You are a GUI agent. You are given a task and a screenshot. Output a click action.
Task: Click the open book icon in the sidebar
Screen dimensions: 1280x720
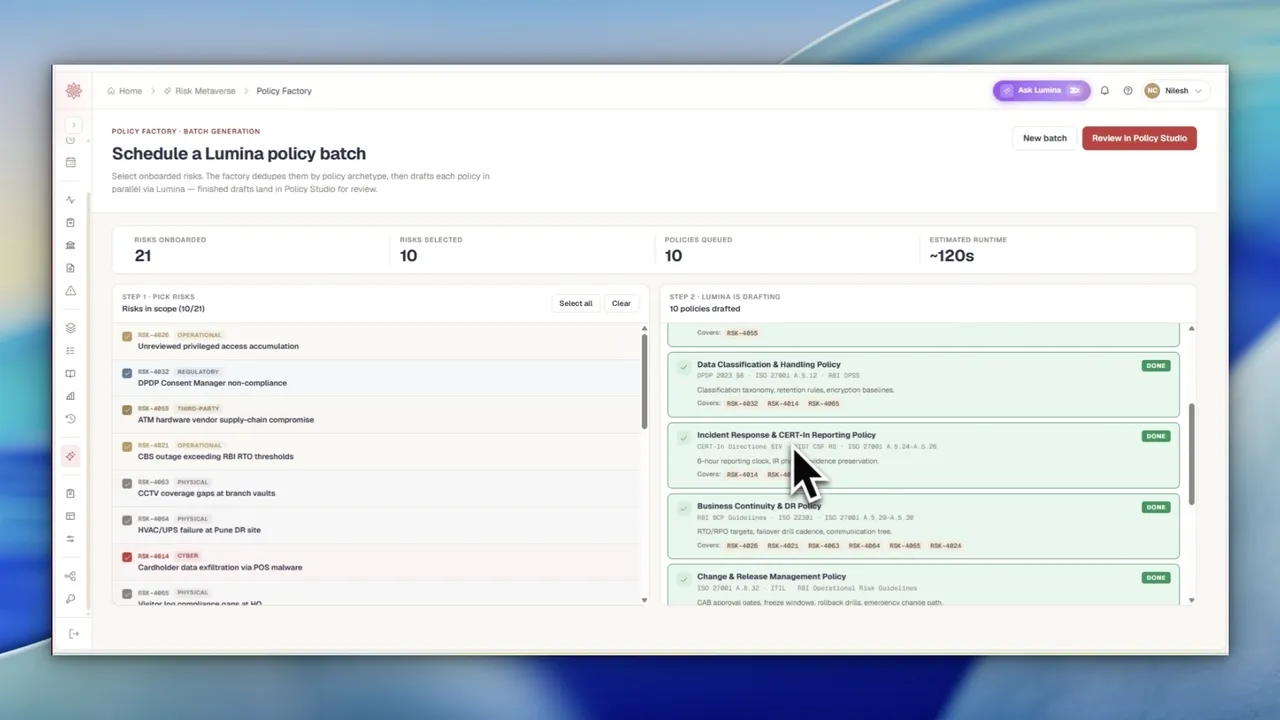coord(70,374)
